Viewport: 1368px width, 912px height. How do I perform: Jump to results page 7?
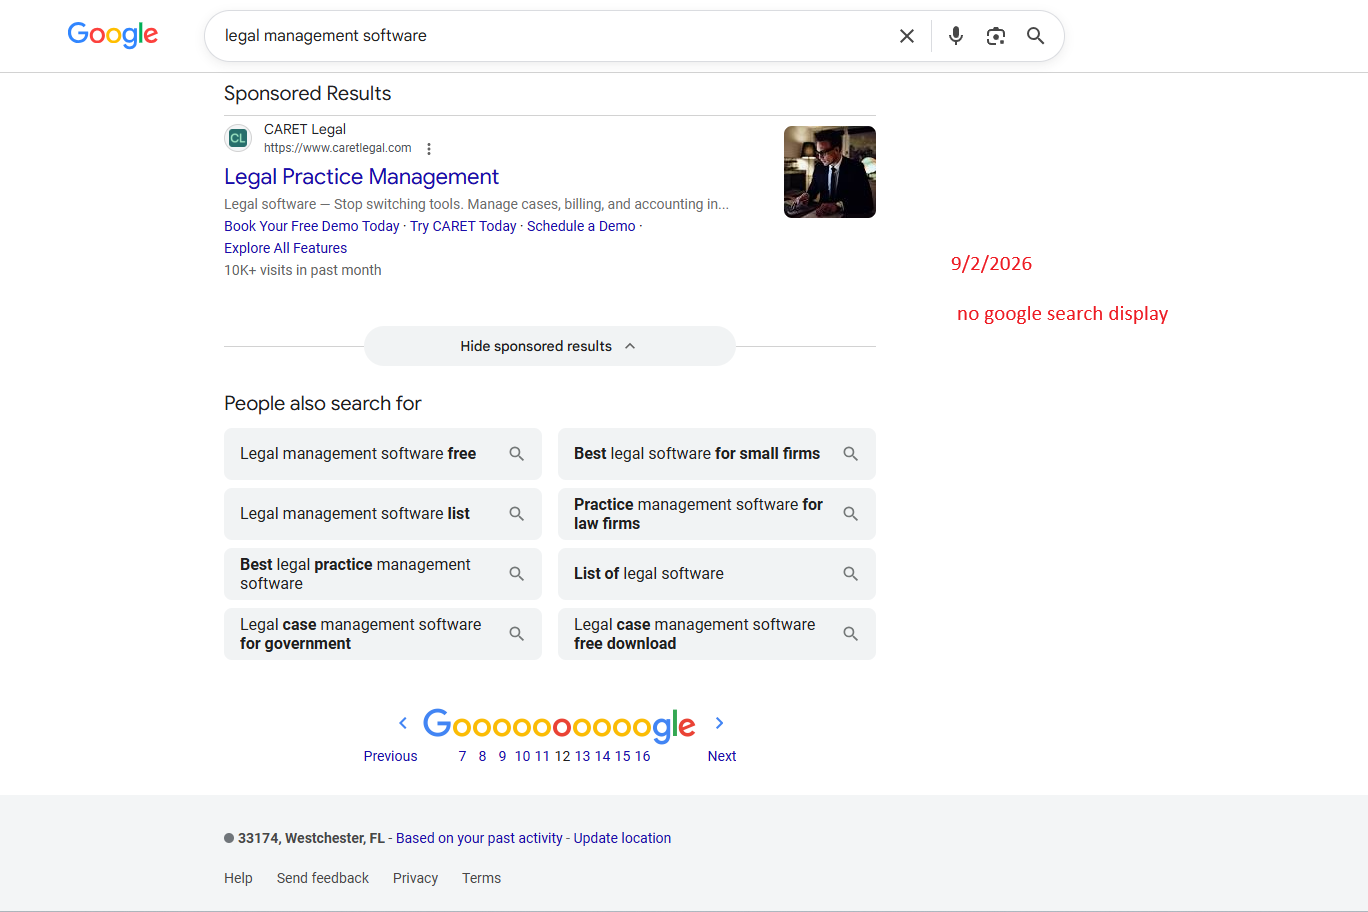click(x=463, y=756)
